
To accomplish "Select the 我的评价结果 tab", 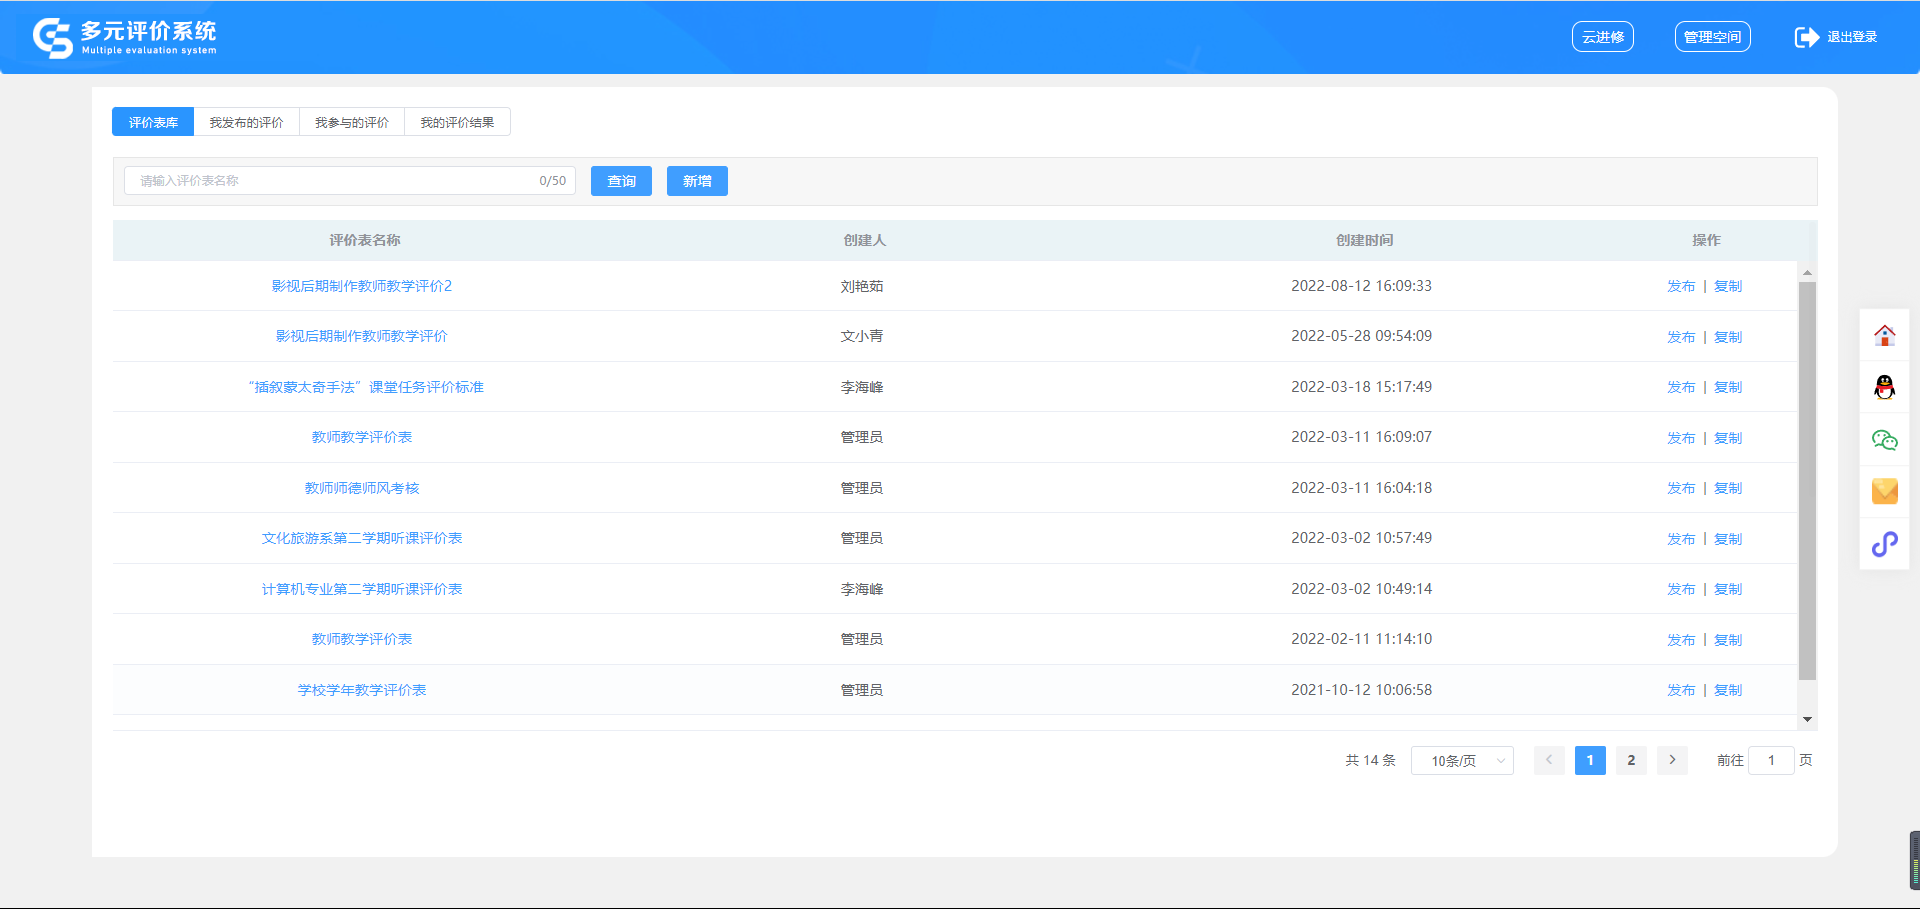I will tap(457, 122).
